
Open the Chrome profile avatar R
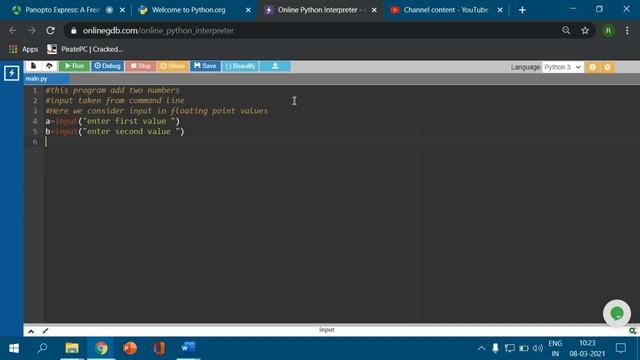[608, 31]
